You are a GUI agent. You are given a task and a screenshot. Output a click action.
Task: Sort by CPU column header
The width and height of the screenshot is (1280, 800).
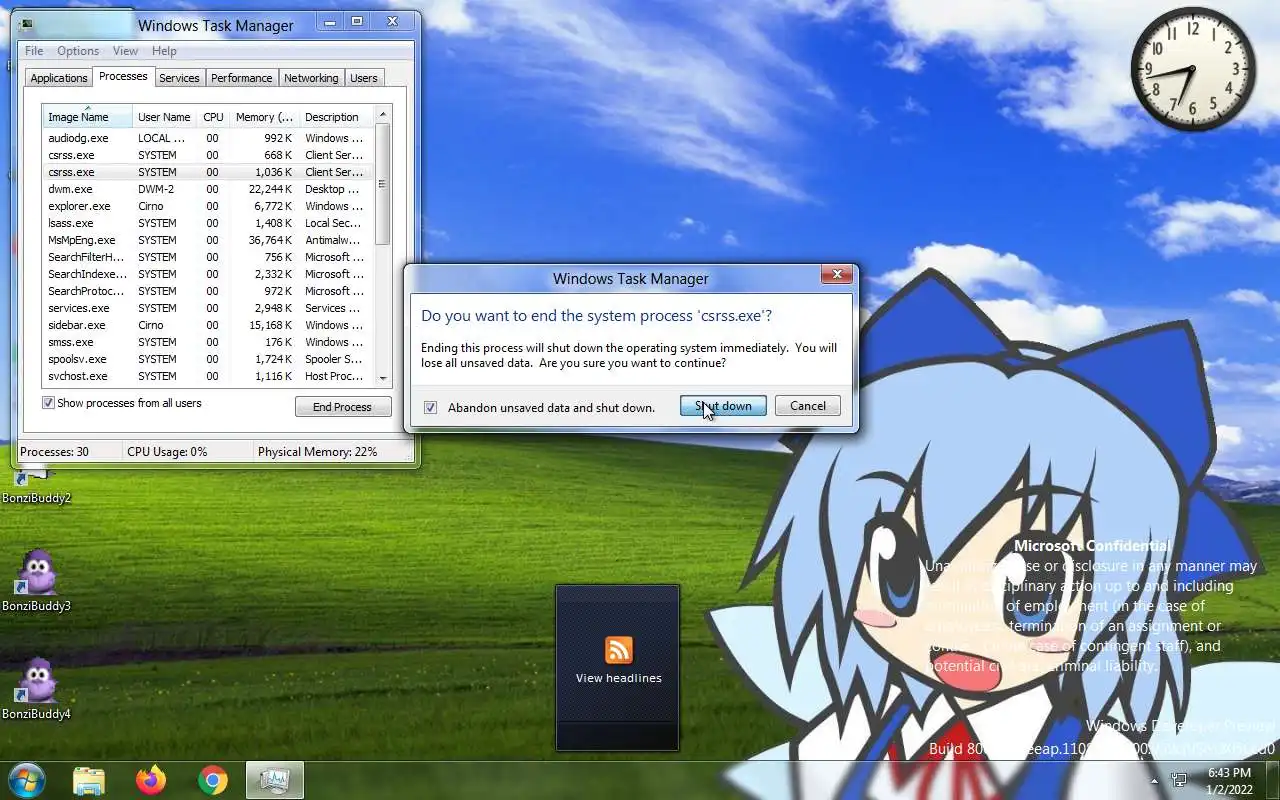[x=213, y=117]
